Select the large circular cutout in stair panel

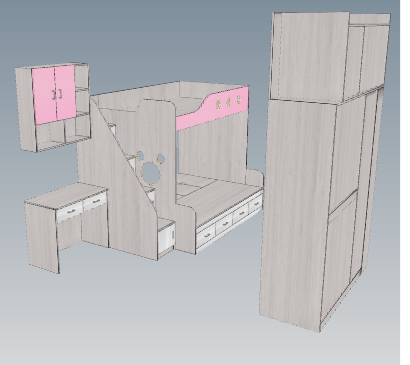[x=151, y=172]
